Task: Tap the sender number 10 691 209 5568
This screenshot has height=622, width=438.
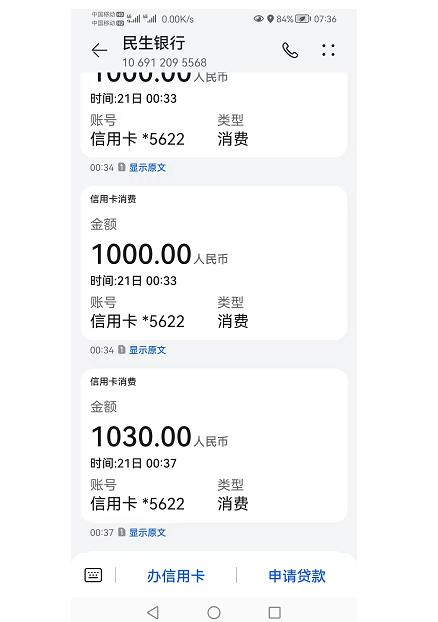Action: [164, 62]
